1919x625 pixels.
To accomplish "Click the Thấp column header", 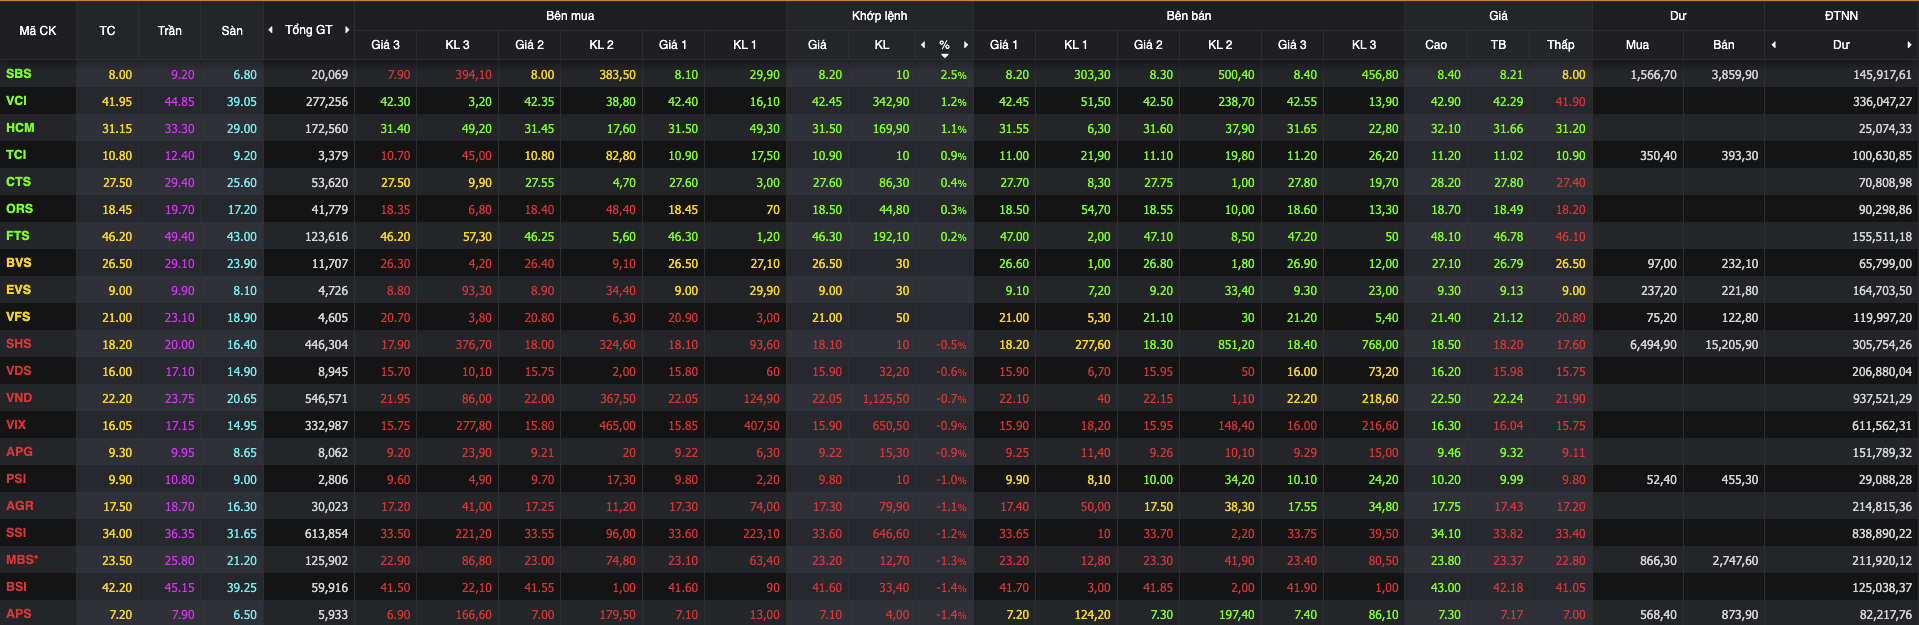I will (x=1560, y=45).
